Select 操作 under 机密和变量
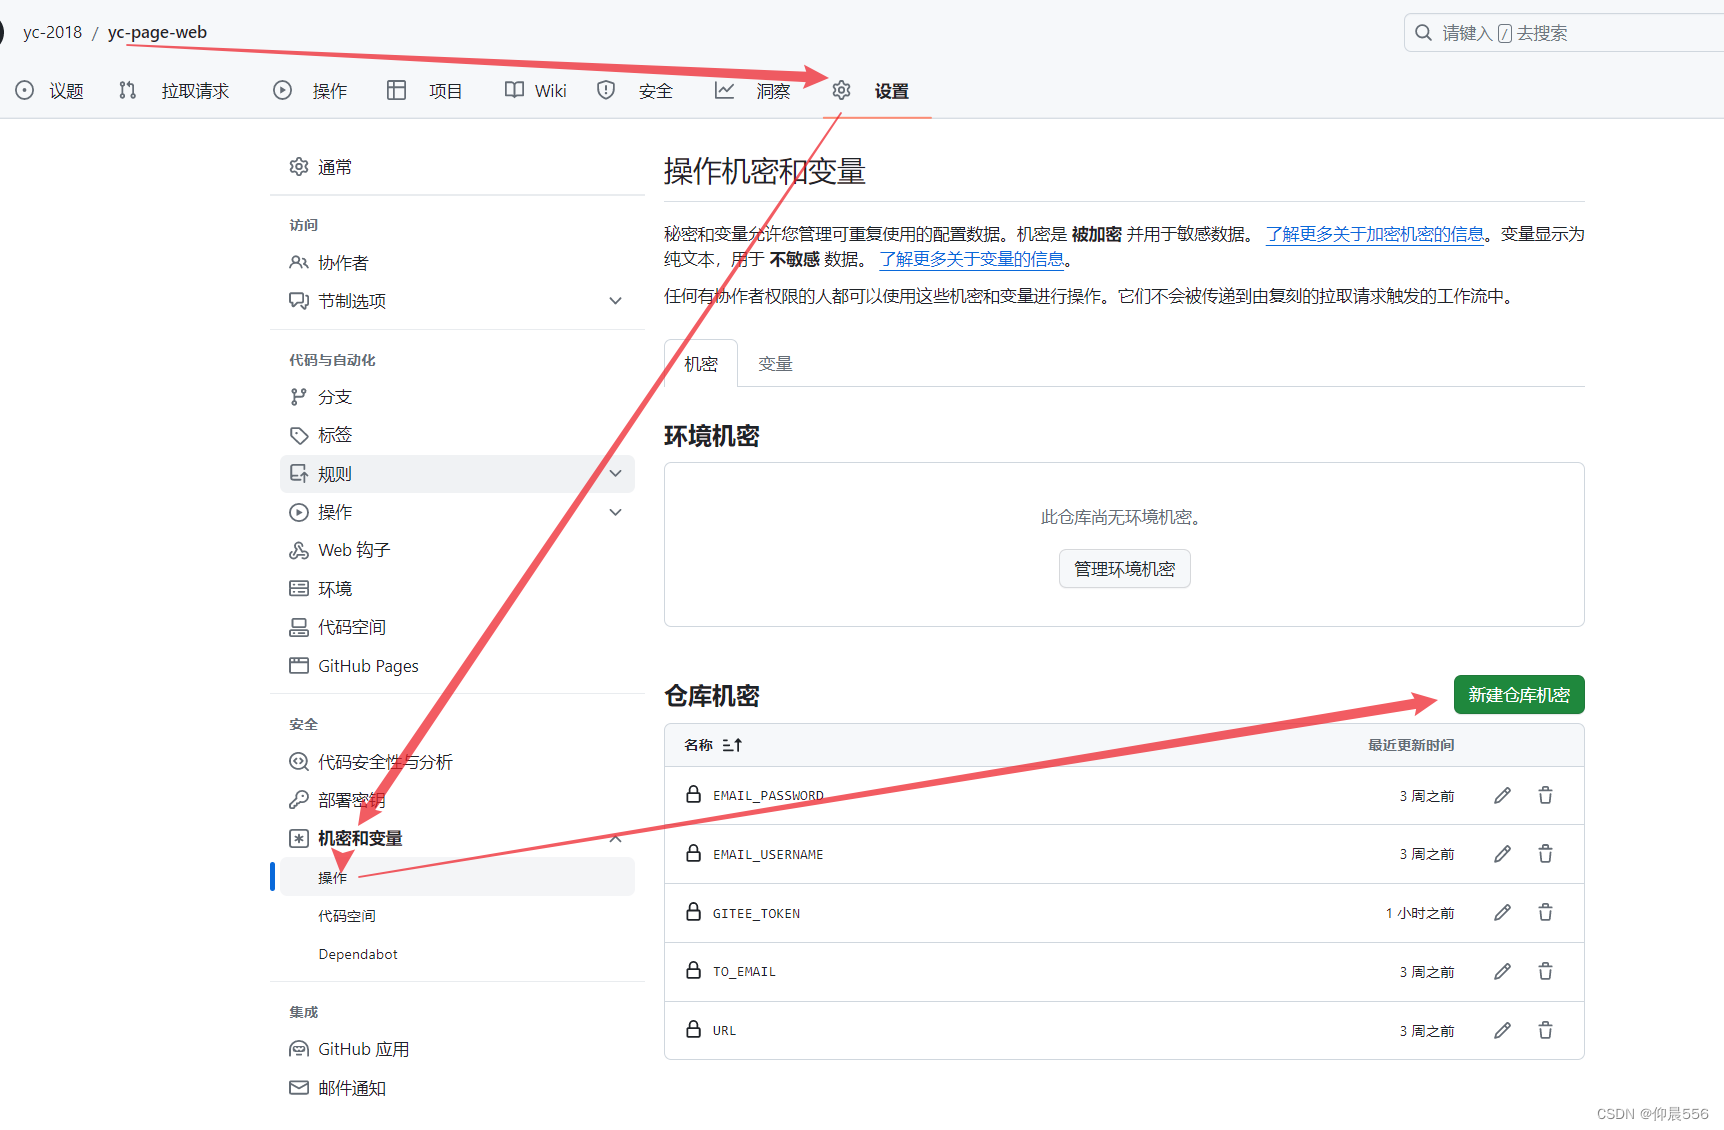Viewport: 1724px width, 1130px height. coord(457,877)
